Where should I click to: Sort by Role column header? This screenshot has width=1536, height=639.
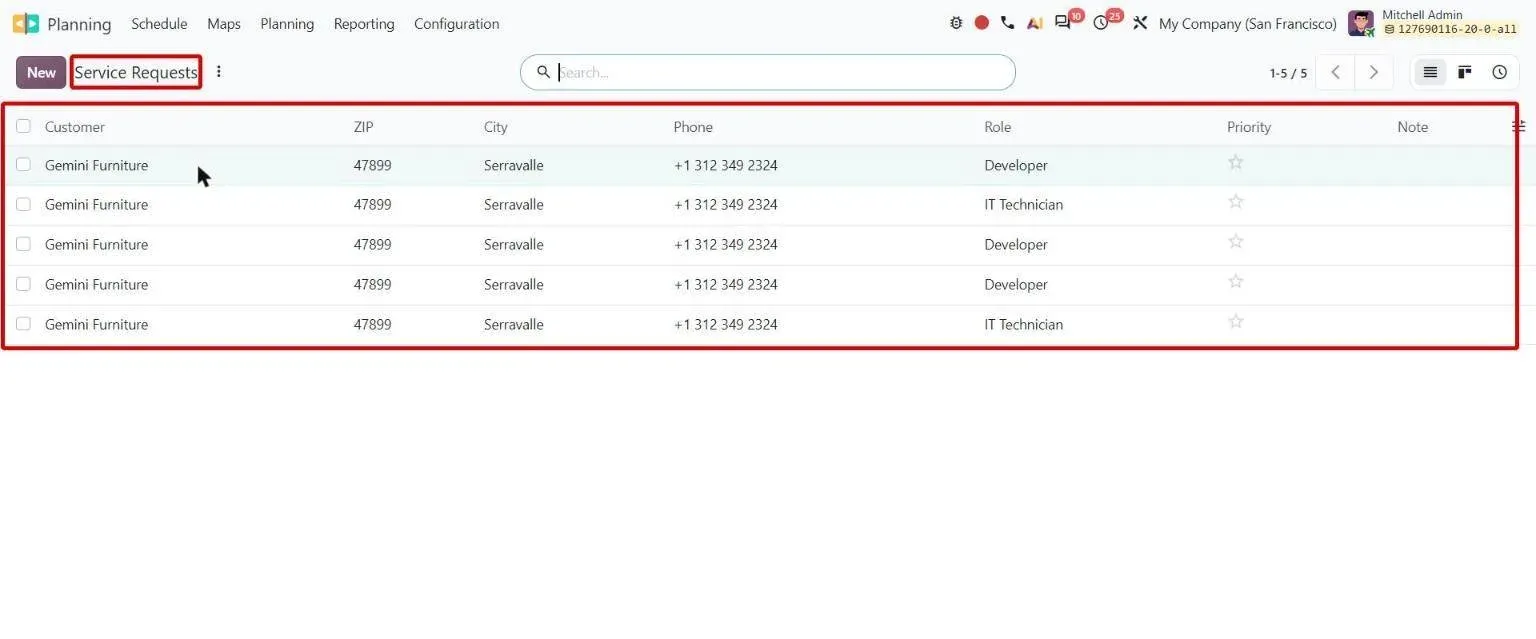pyautogui.click(x=998, y=127)
